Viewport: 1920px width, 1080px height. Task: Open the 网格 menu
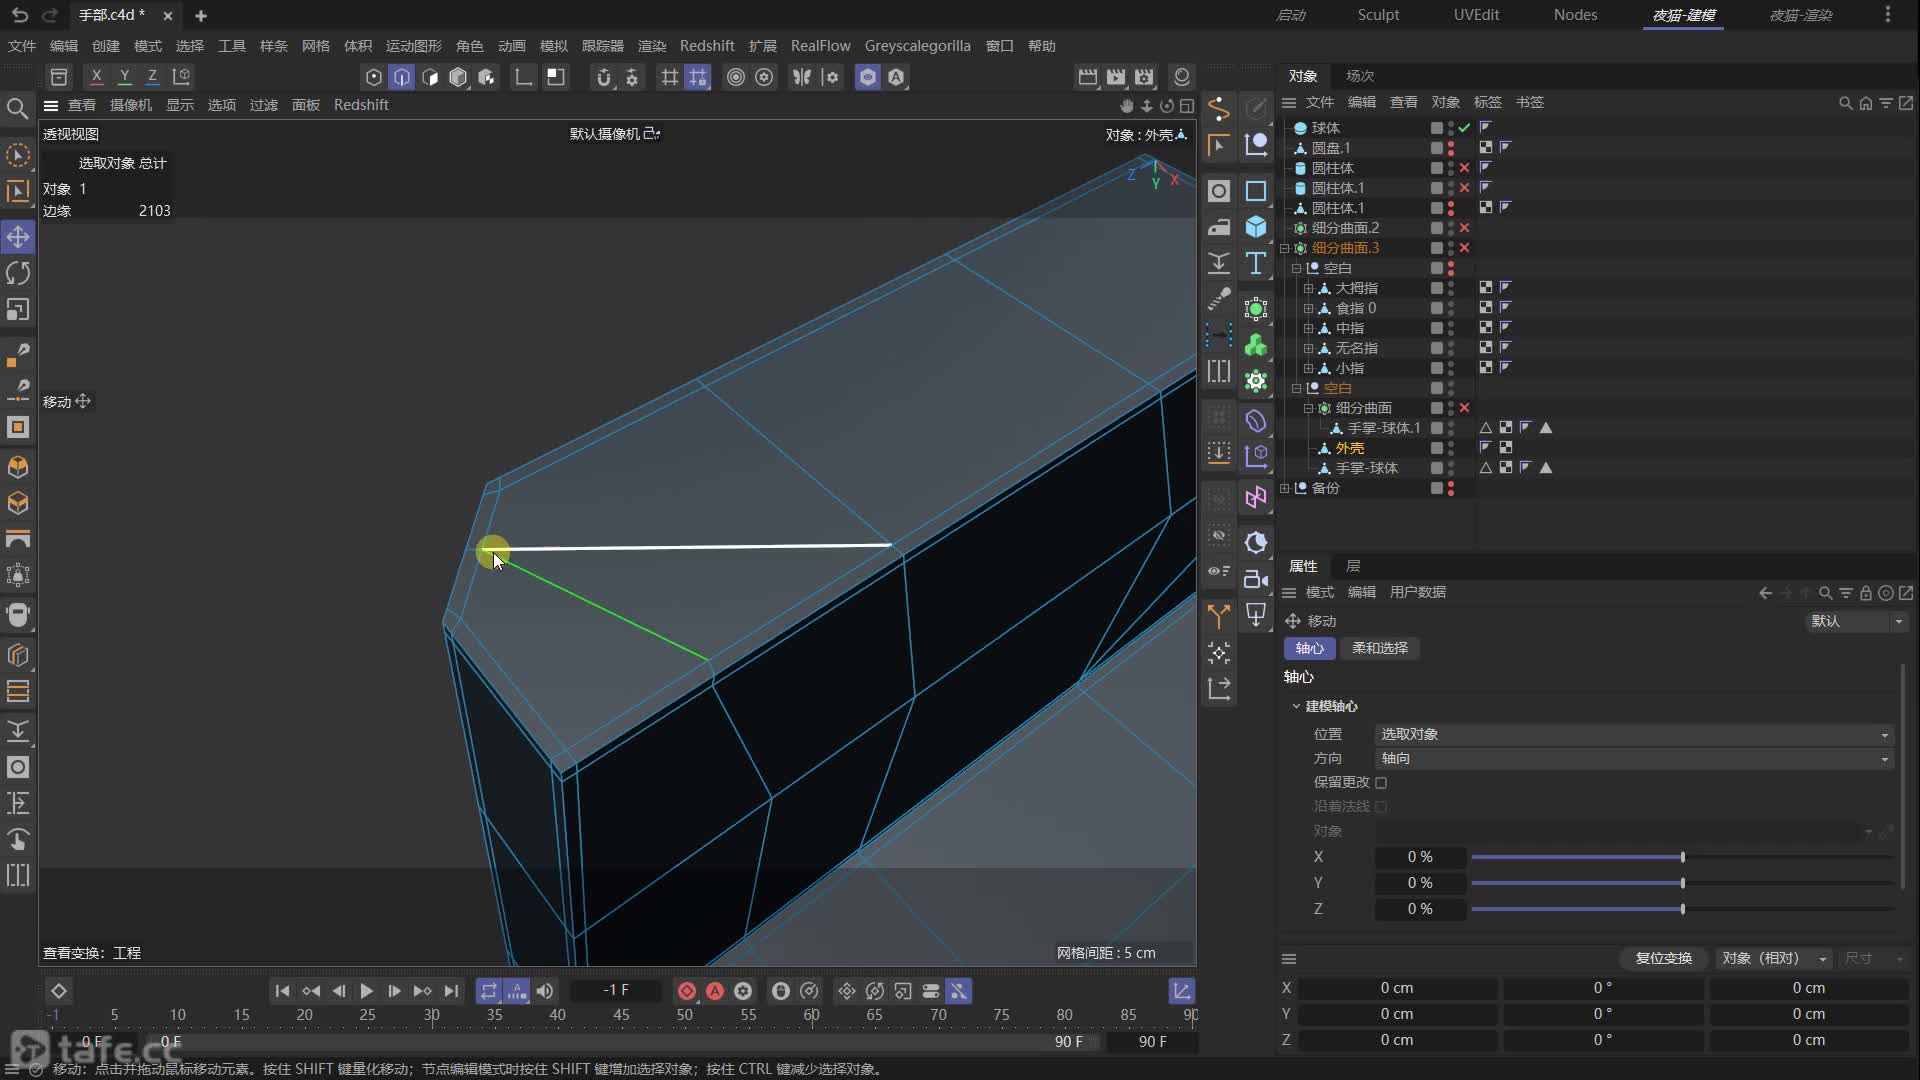pyautogui.click(x=315, y=46)
